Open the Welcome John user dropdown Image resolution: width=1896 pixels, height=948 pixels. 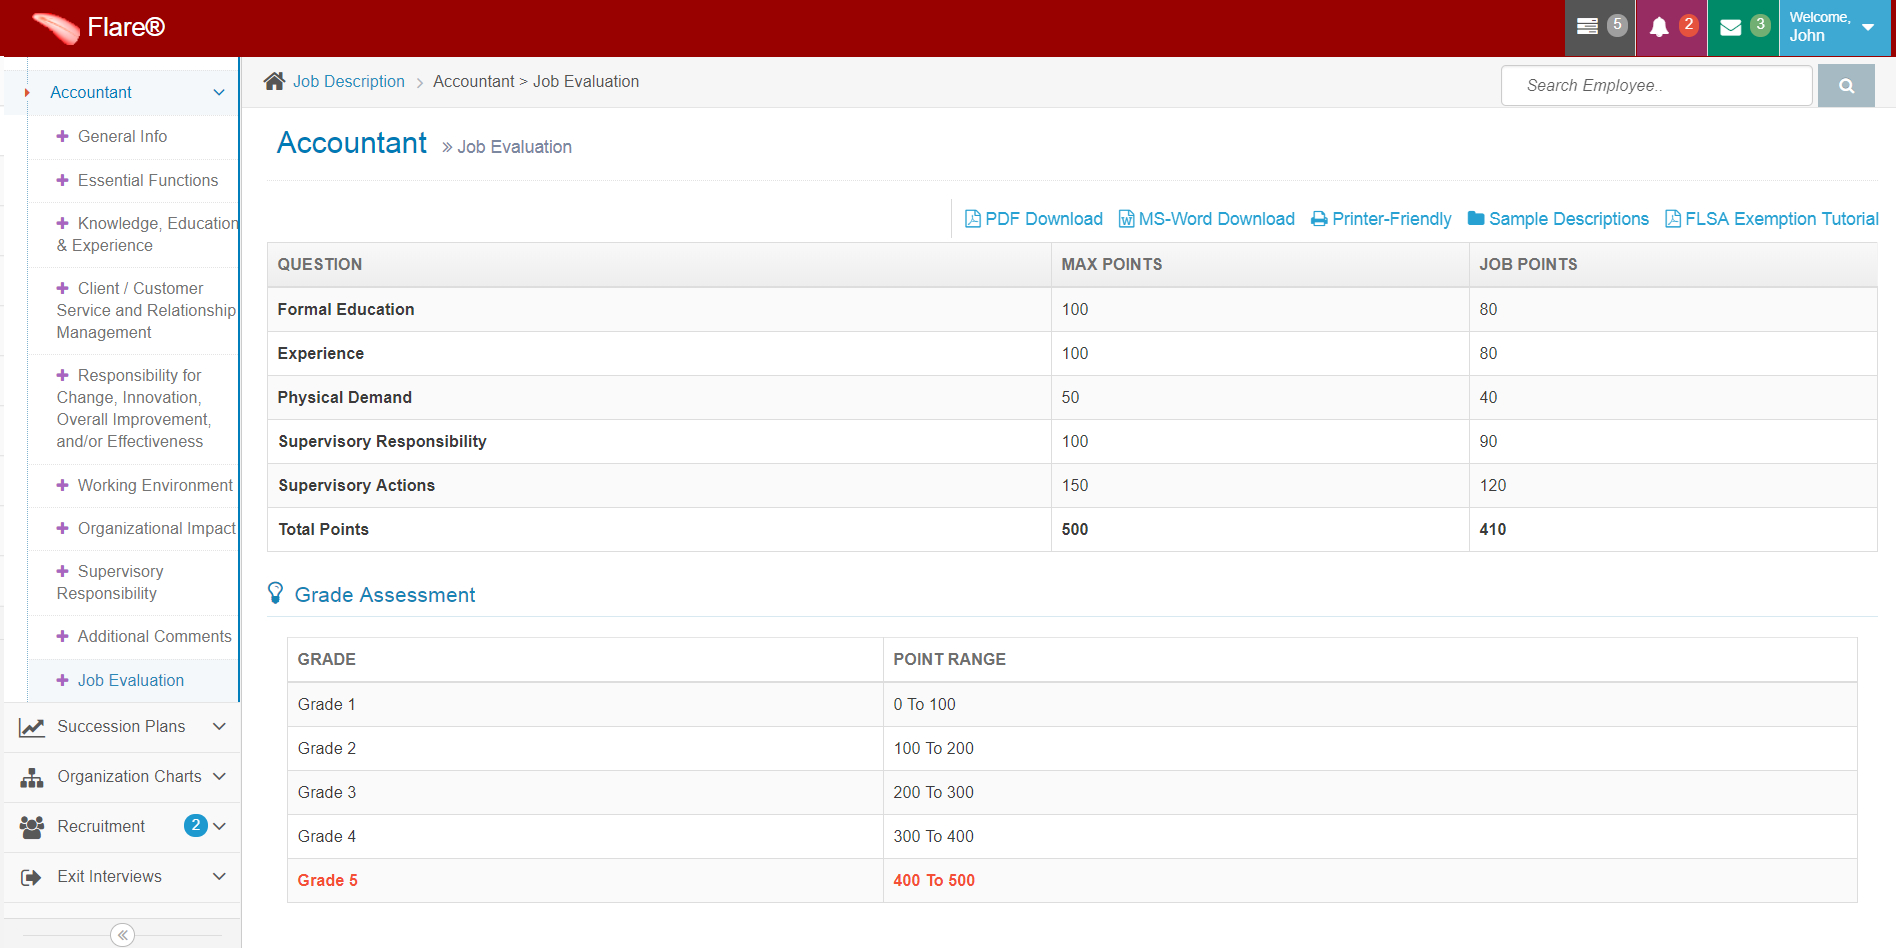1834,27
